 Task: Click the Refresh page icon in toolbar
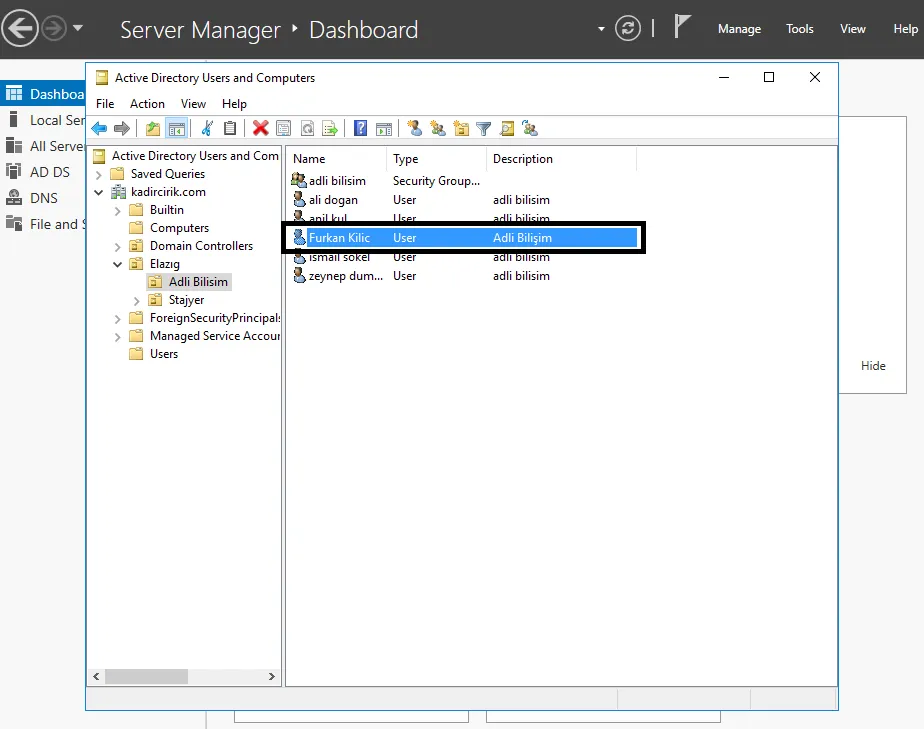click(307, 128)
